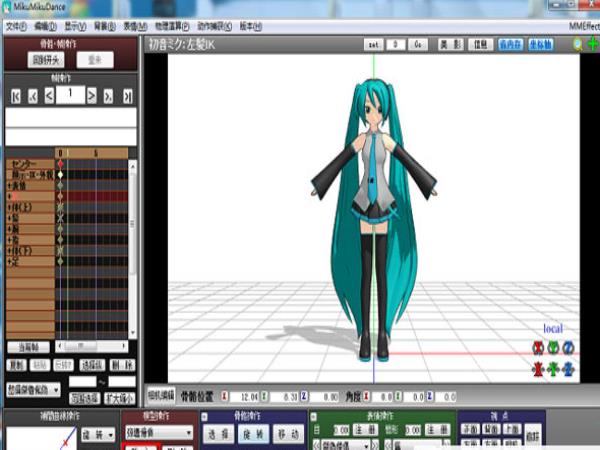Toggle the blue self-shadow button

point(510,45)
